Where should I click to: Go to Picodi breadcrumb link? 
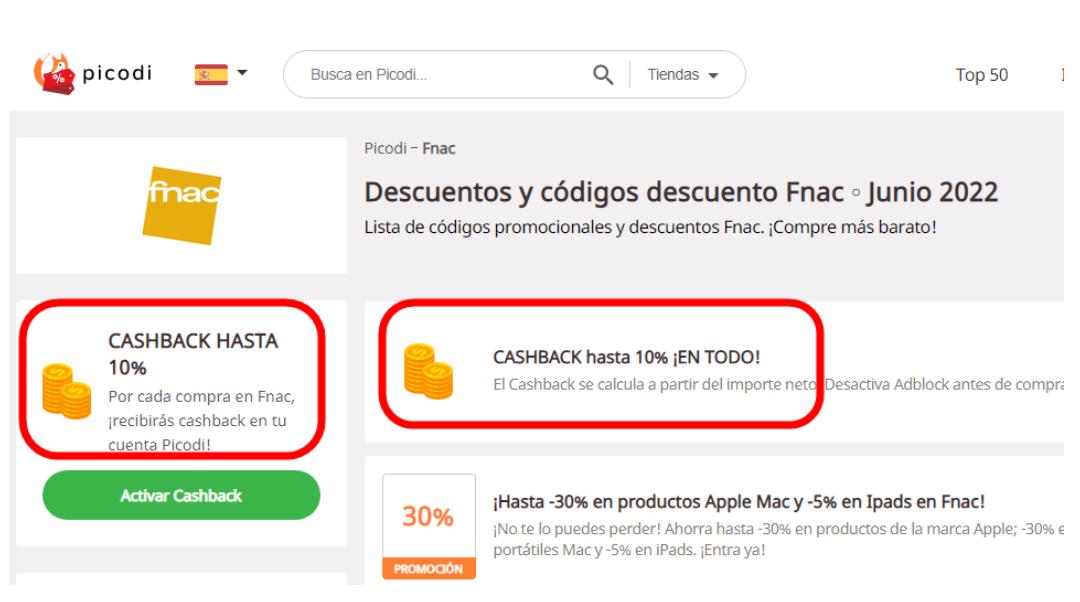[x=385, y=148]
